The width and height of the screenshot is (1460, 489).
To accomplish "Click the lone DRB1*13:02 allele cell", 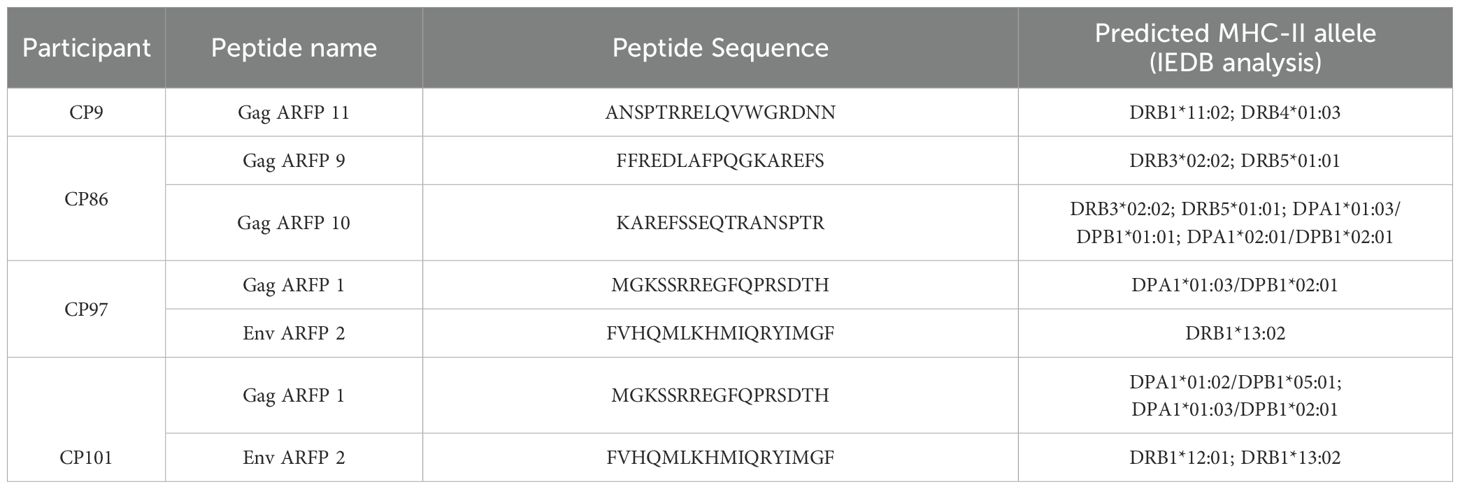I will 1235,333.
